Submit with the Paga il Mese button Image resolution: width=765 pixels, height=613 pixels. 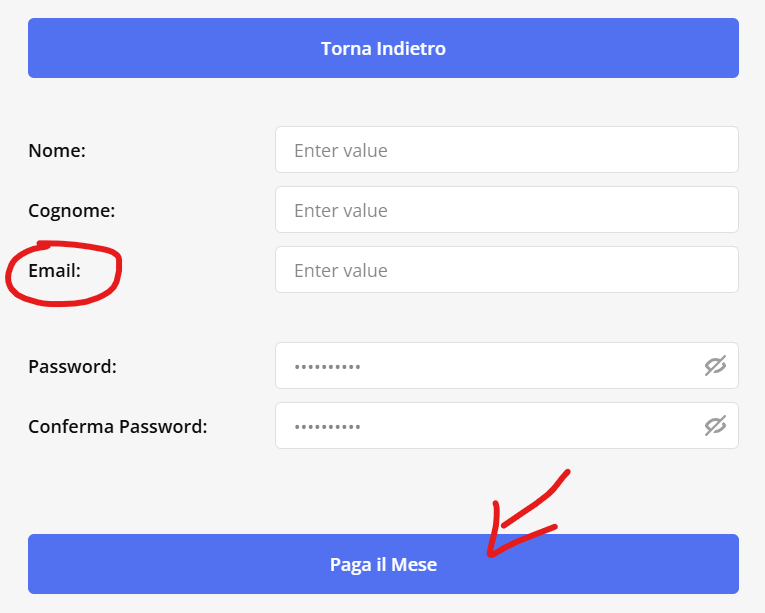point(383,564)
